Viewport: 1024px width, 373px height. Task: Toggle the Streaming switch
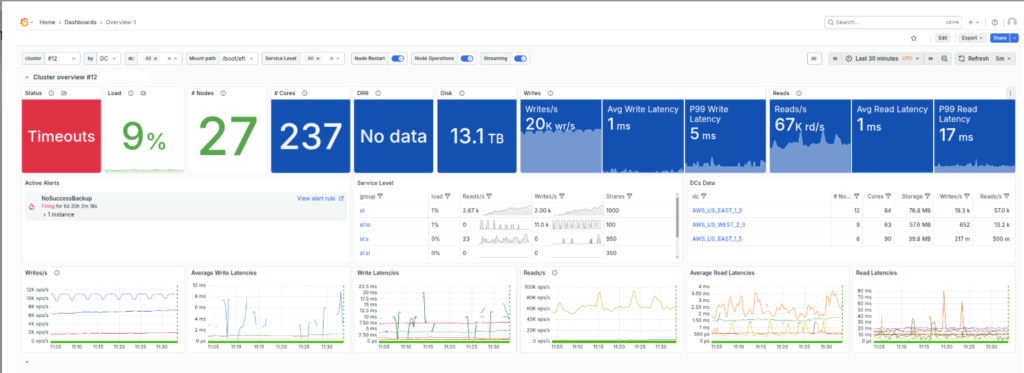pos(520,59)
